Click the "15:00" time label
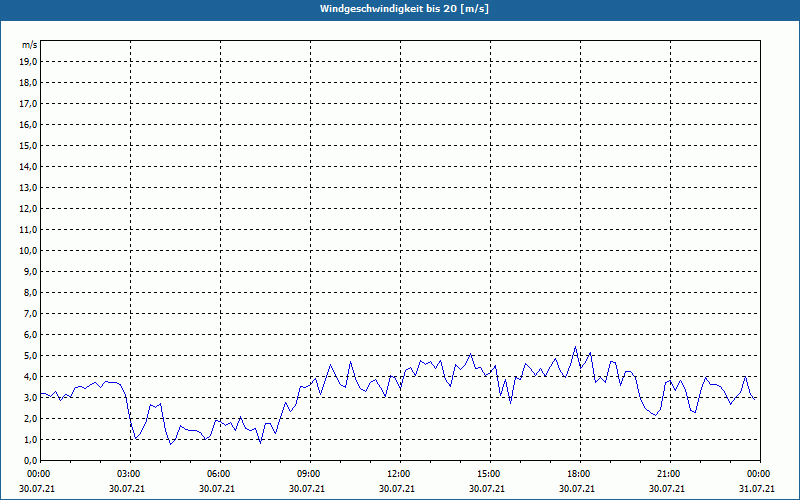This screenshot has height=500, width=800. click(x=487, y=474)
